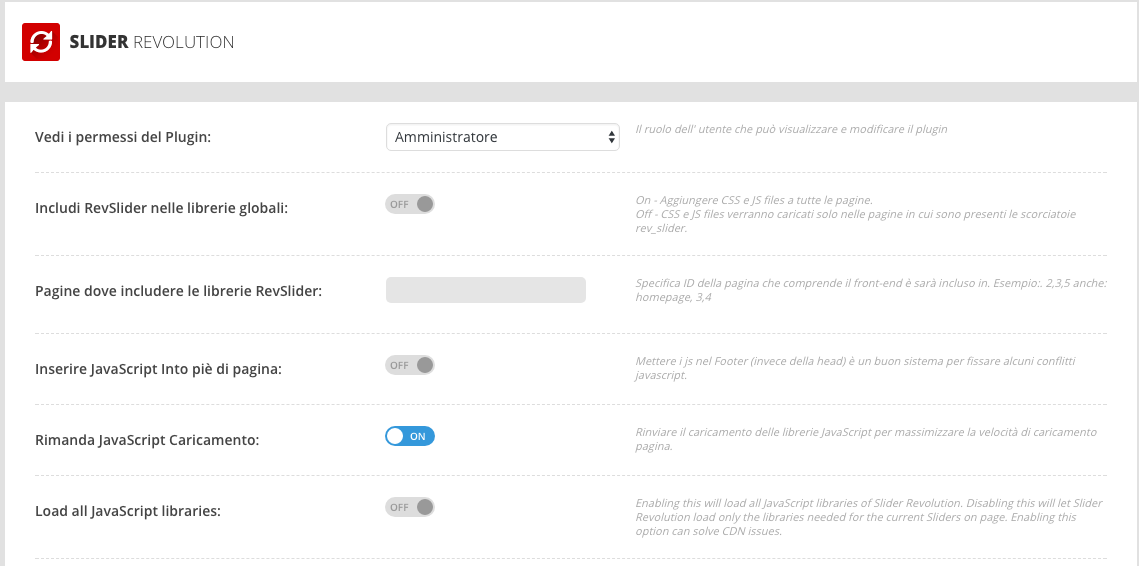Click the 'Enabling this will load all JavaScript' description
The height and width of the screenshot is (566, 1139).
869,517
